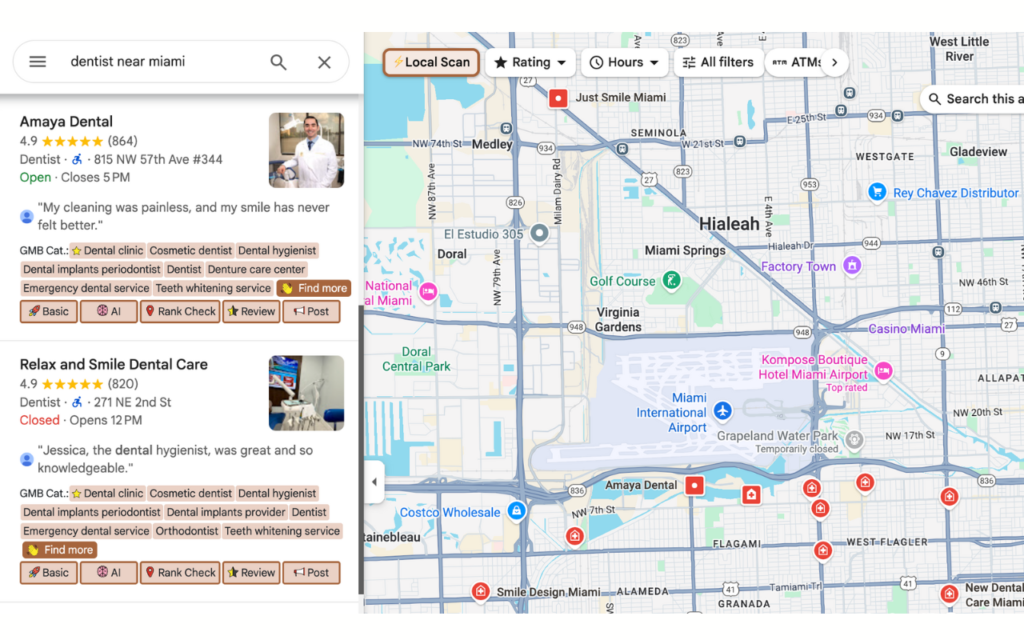Run a Basic audit on Amaya Dental
The height and width of the screenshot is (640, 1024).
tap(48, 311)
